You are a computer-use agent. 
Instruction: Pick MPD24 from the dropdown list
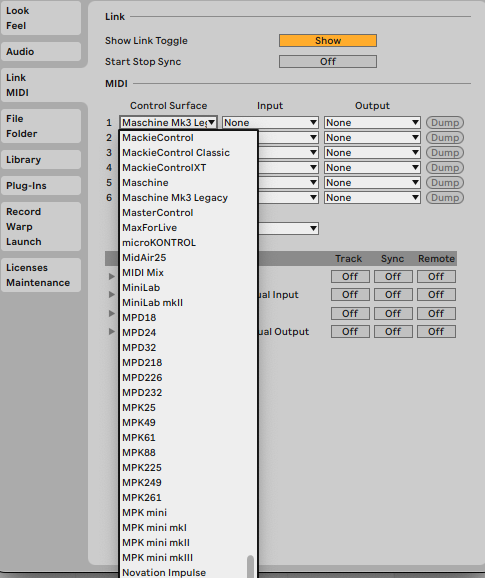188,332
